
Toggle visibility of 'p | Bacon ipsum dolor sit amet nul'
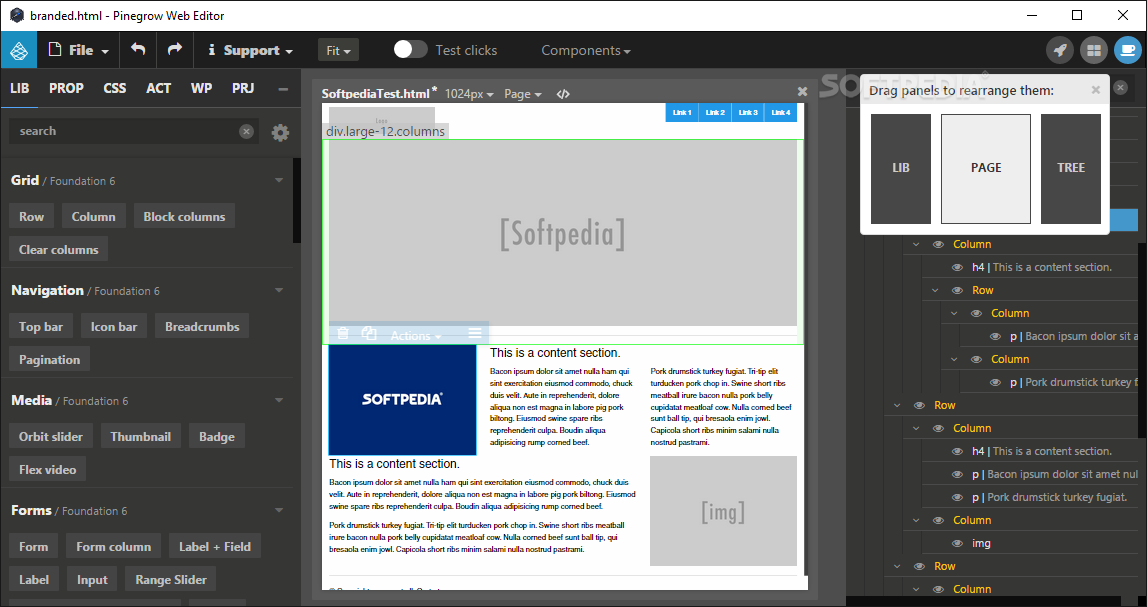[957, 475]
